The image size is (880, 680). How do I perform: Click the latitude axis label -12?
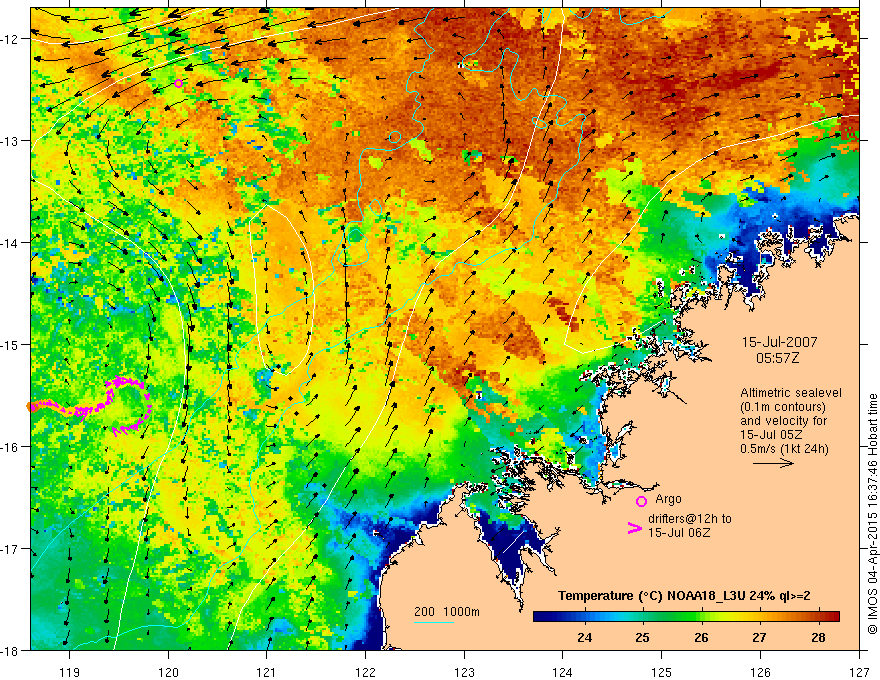point(11,39)
